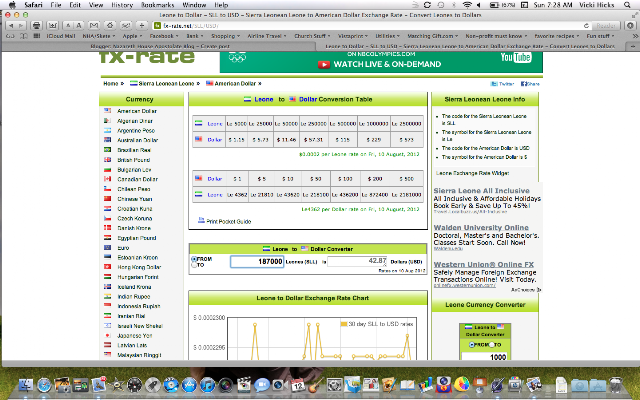Screen dimensions: 640x400
Task: Open the Calendar icon in the Dock
Action: [x=298, y=385]
